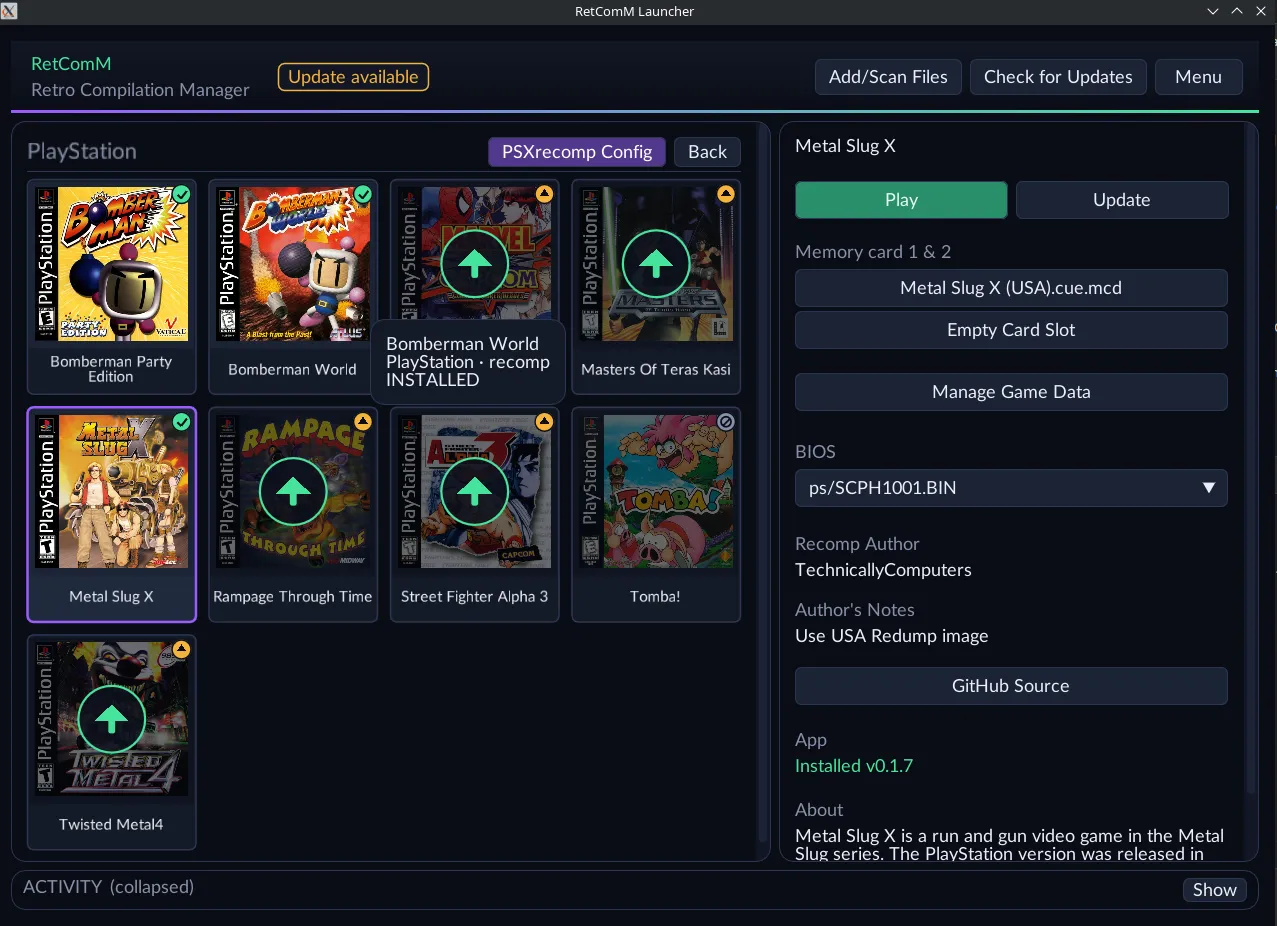Open the Menu button
Viewport: 1277px width, 926px height.
point(1199,77)
